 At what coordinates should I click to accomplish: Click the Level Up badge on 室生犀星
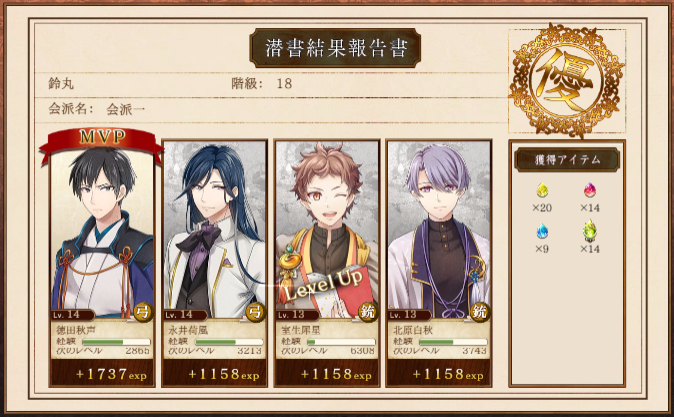pos(323,285)
